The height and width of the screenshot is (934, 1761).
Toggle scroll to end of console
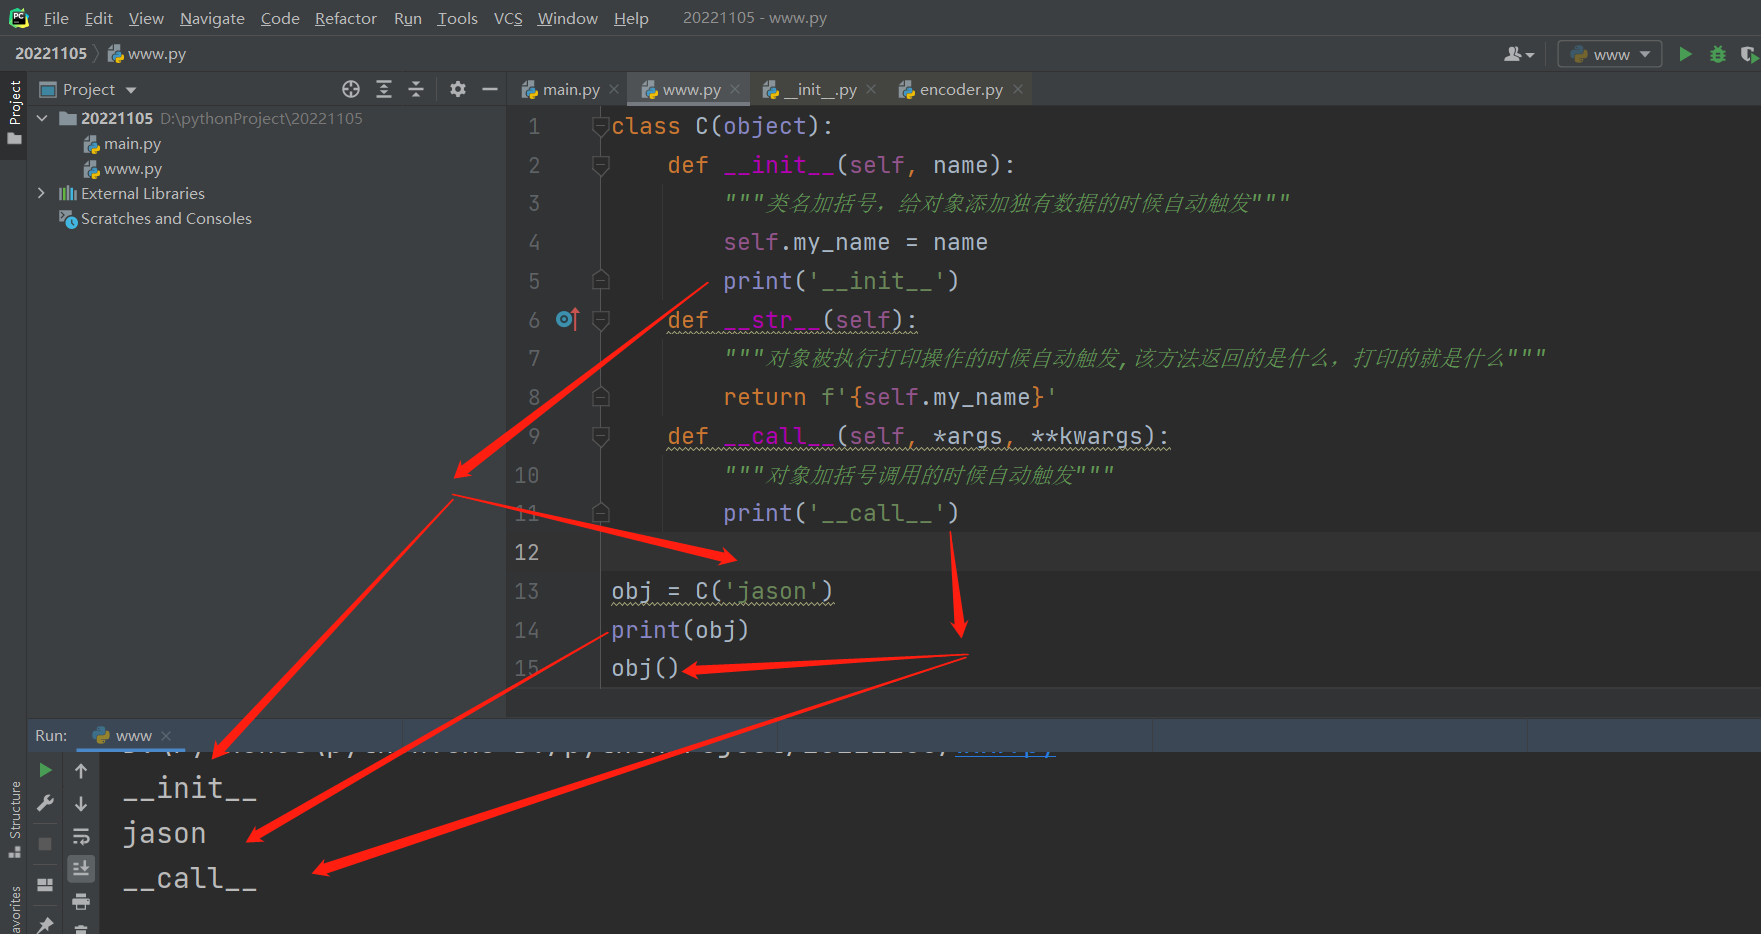81,868
